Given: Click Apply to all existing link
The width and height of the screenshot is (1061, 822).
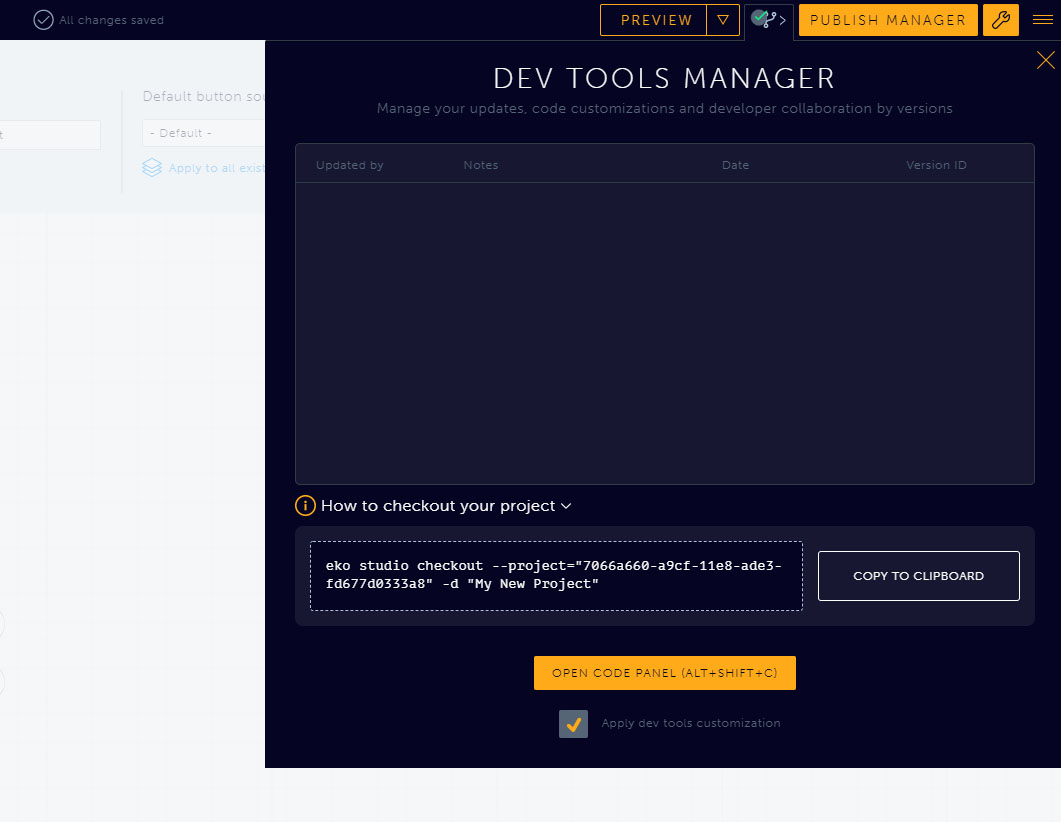Looking at the screenshot, I should (216, 168).
